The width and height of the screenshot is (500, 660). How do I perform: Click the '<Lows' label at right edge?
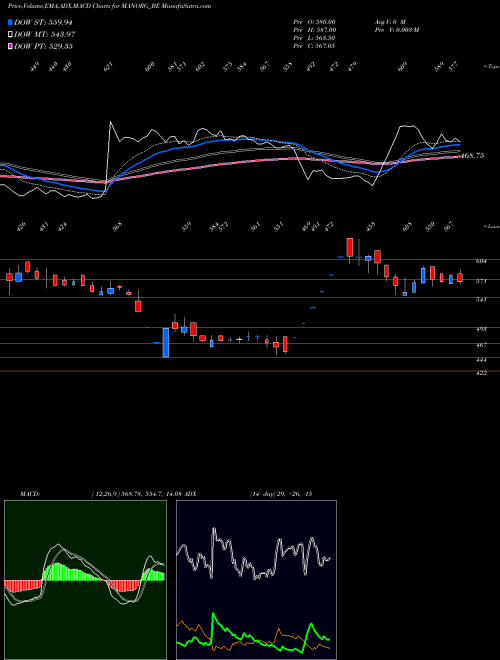[x=491, y=226]
